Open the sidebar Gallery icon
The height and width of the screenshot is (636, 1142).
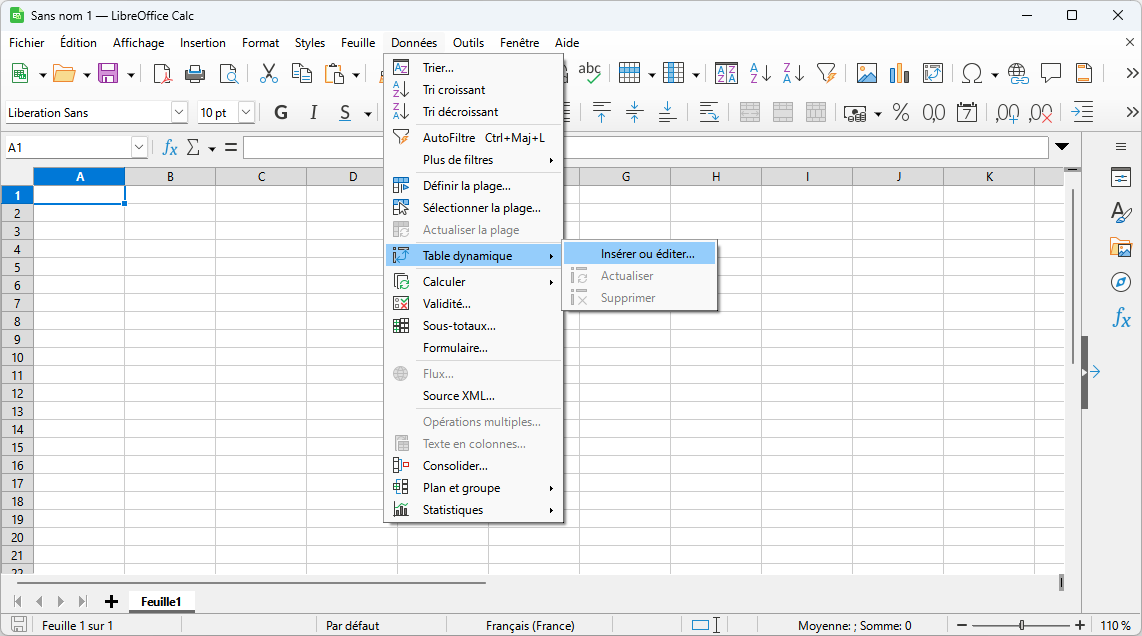[x=1121, y=247]
